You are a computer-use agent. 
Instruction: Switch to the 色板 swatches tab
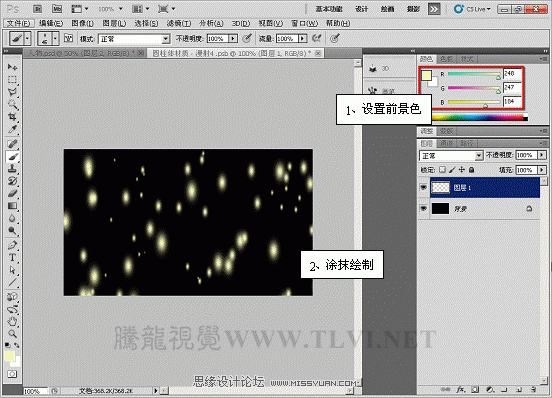pyautogui.click(x=446, y=59)
